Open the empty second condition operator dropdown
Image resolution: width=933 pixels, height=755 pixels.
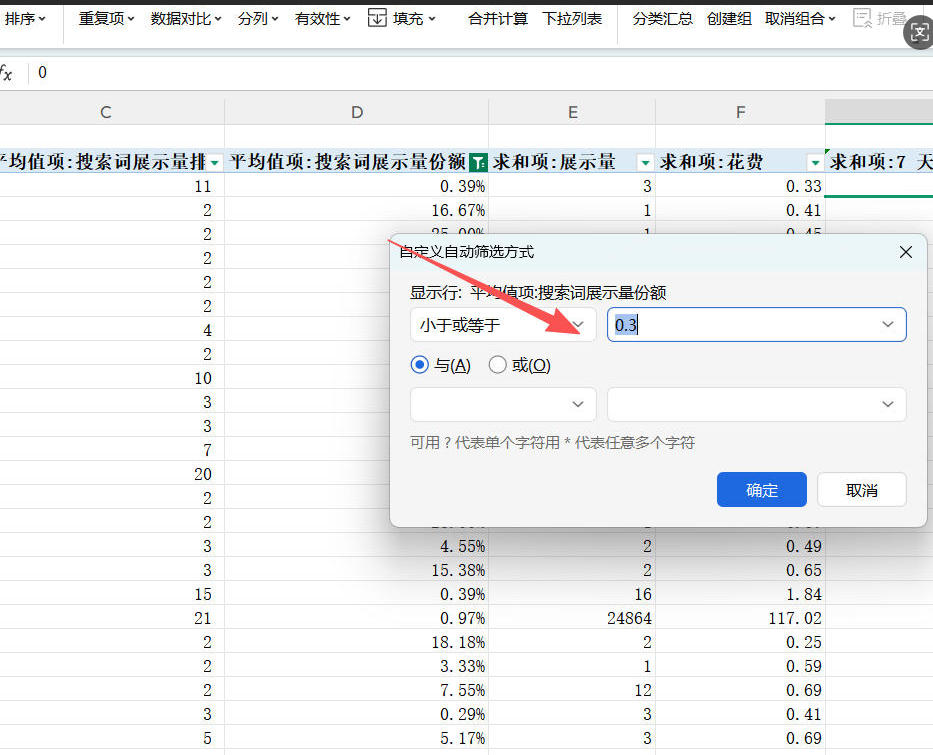503,404
